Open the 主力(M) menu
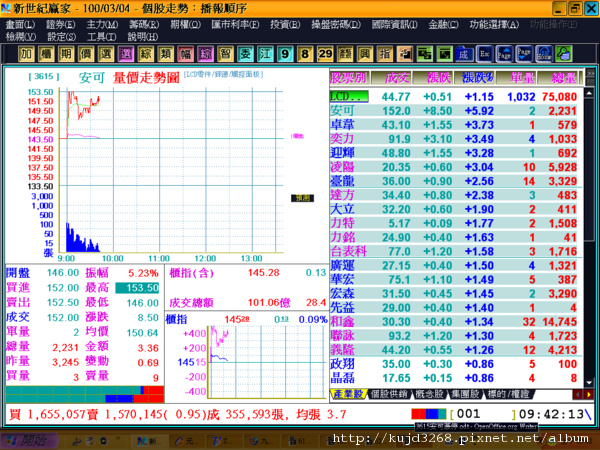 click(x=102, y=24)
